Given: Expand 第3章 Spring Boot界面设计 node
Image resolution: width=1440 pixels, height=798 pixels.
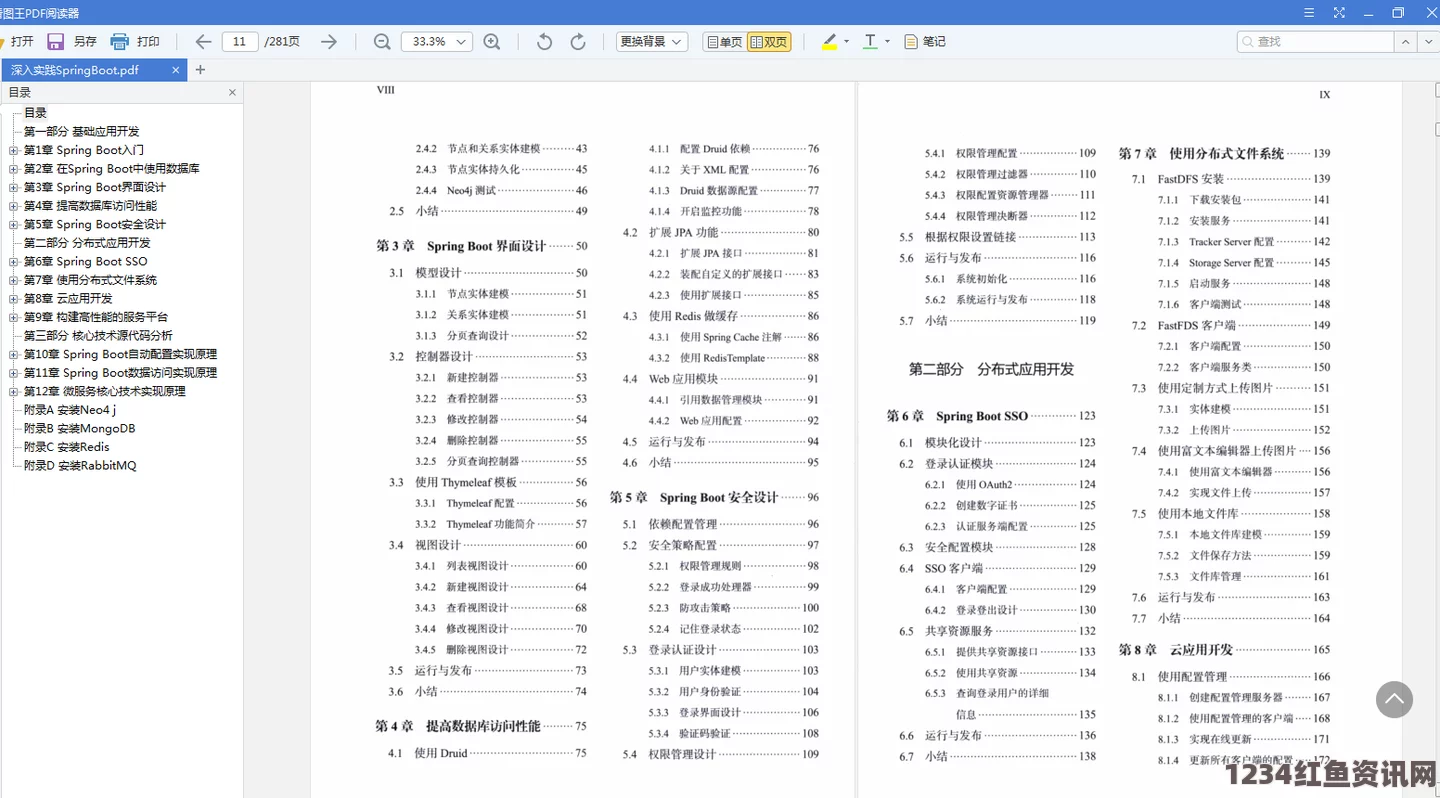Looking at the screenshot, I should (x=13, y=187).
